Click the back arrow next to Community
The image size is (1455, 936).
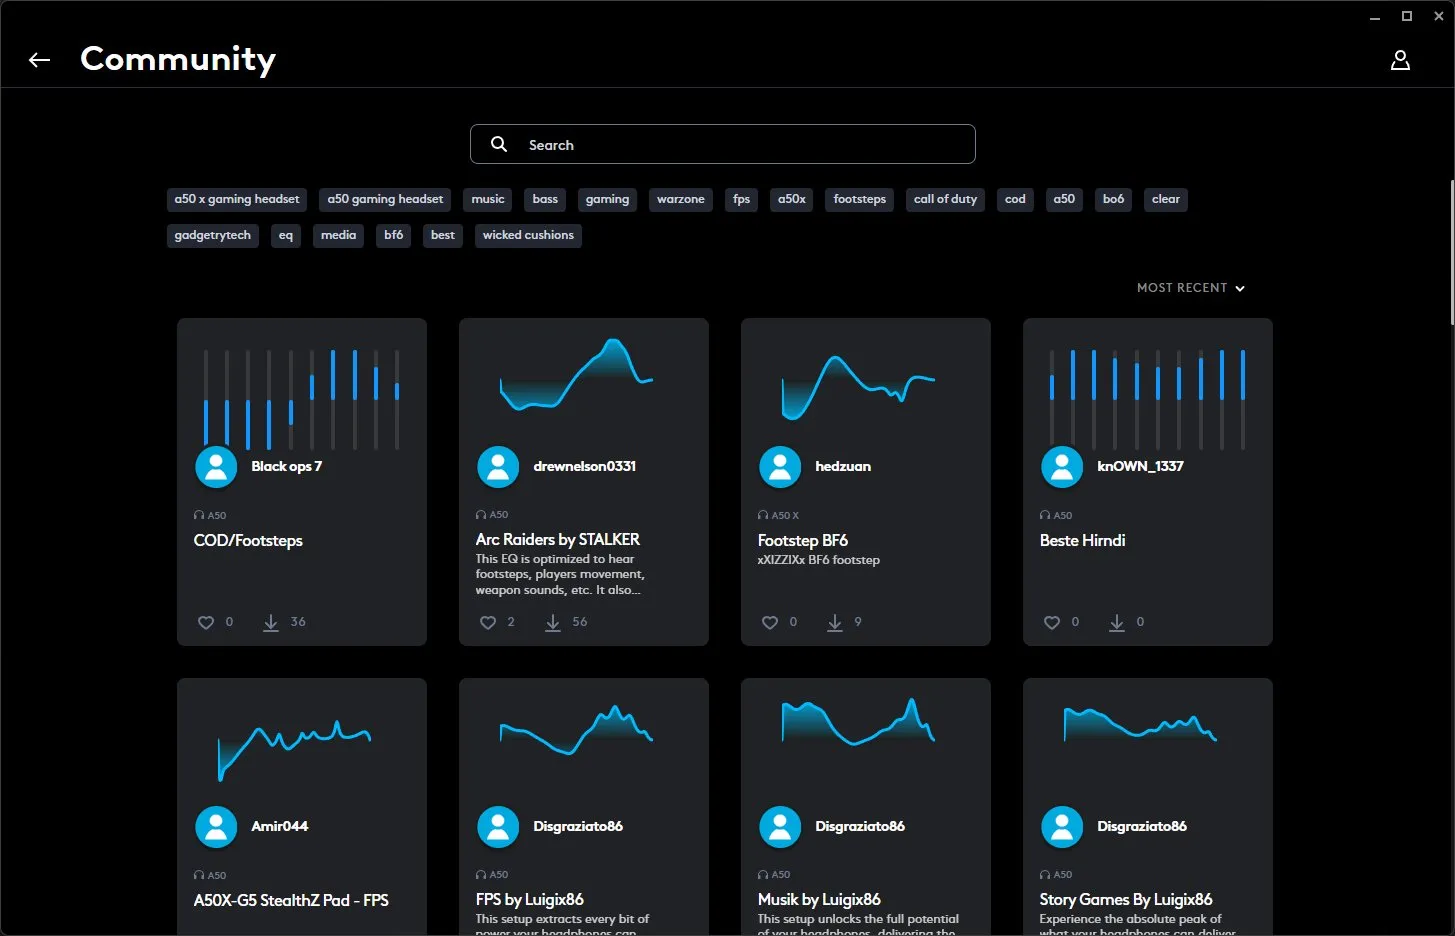[39, 60]
